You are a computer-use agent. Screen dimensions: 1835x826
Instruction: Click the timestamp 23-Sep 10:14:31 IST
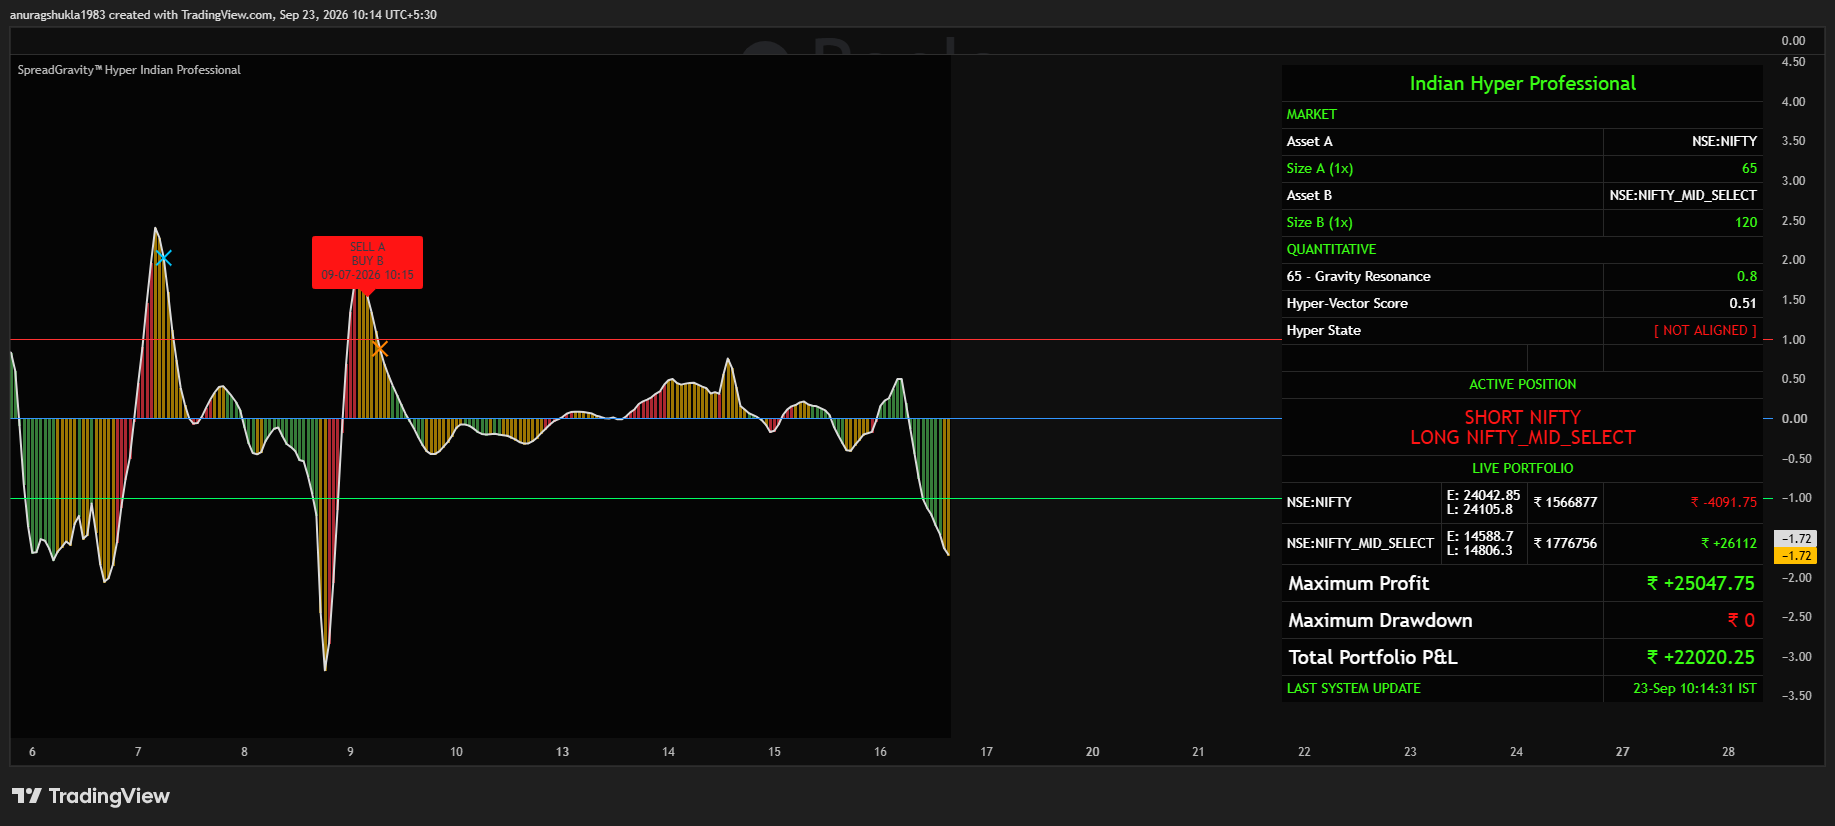(x=1694, y=689)
